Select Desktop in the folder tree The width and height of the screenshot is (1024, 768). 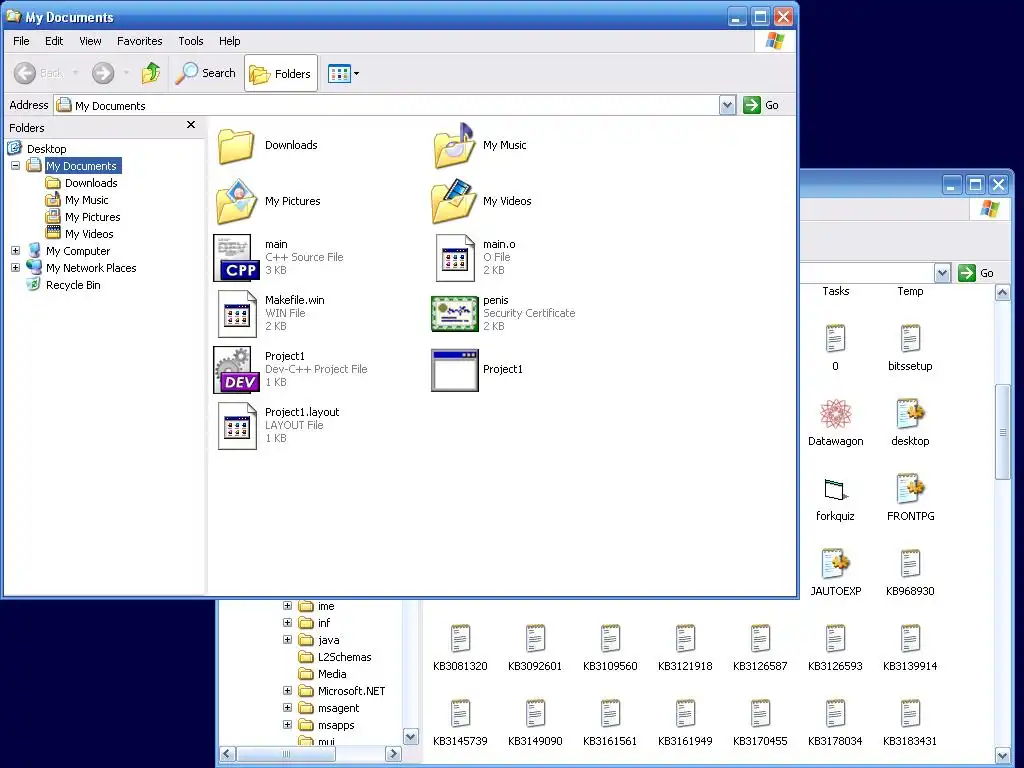(46, 149)
